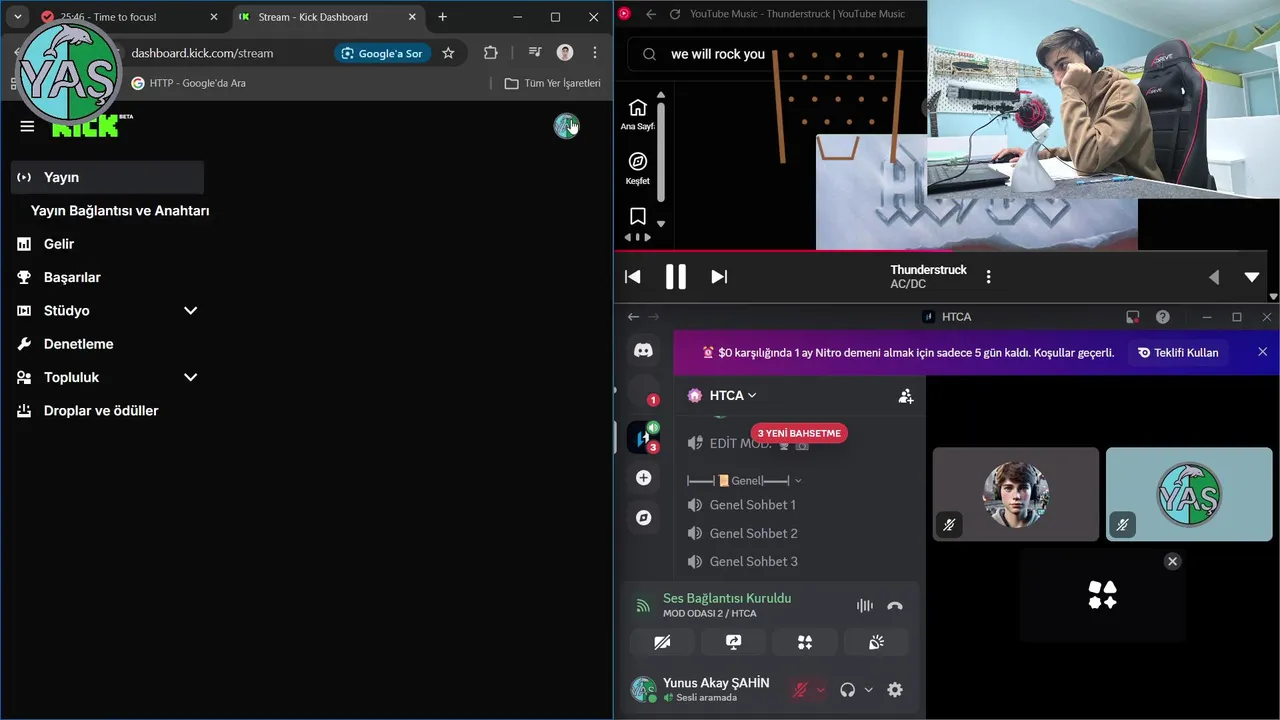
Task: Toggle Discord noise suppression
Action: 865,606
